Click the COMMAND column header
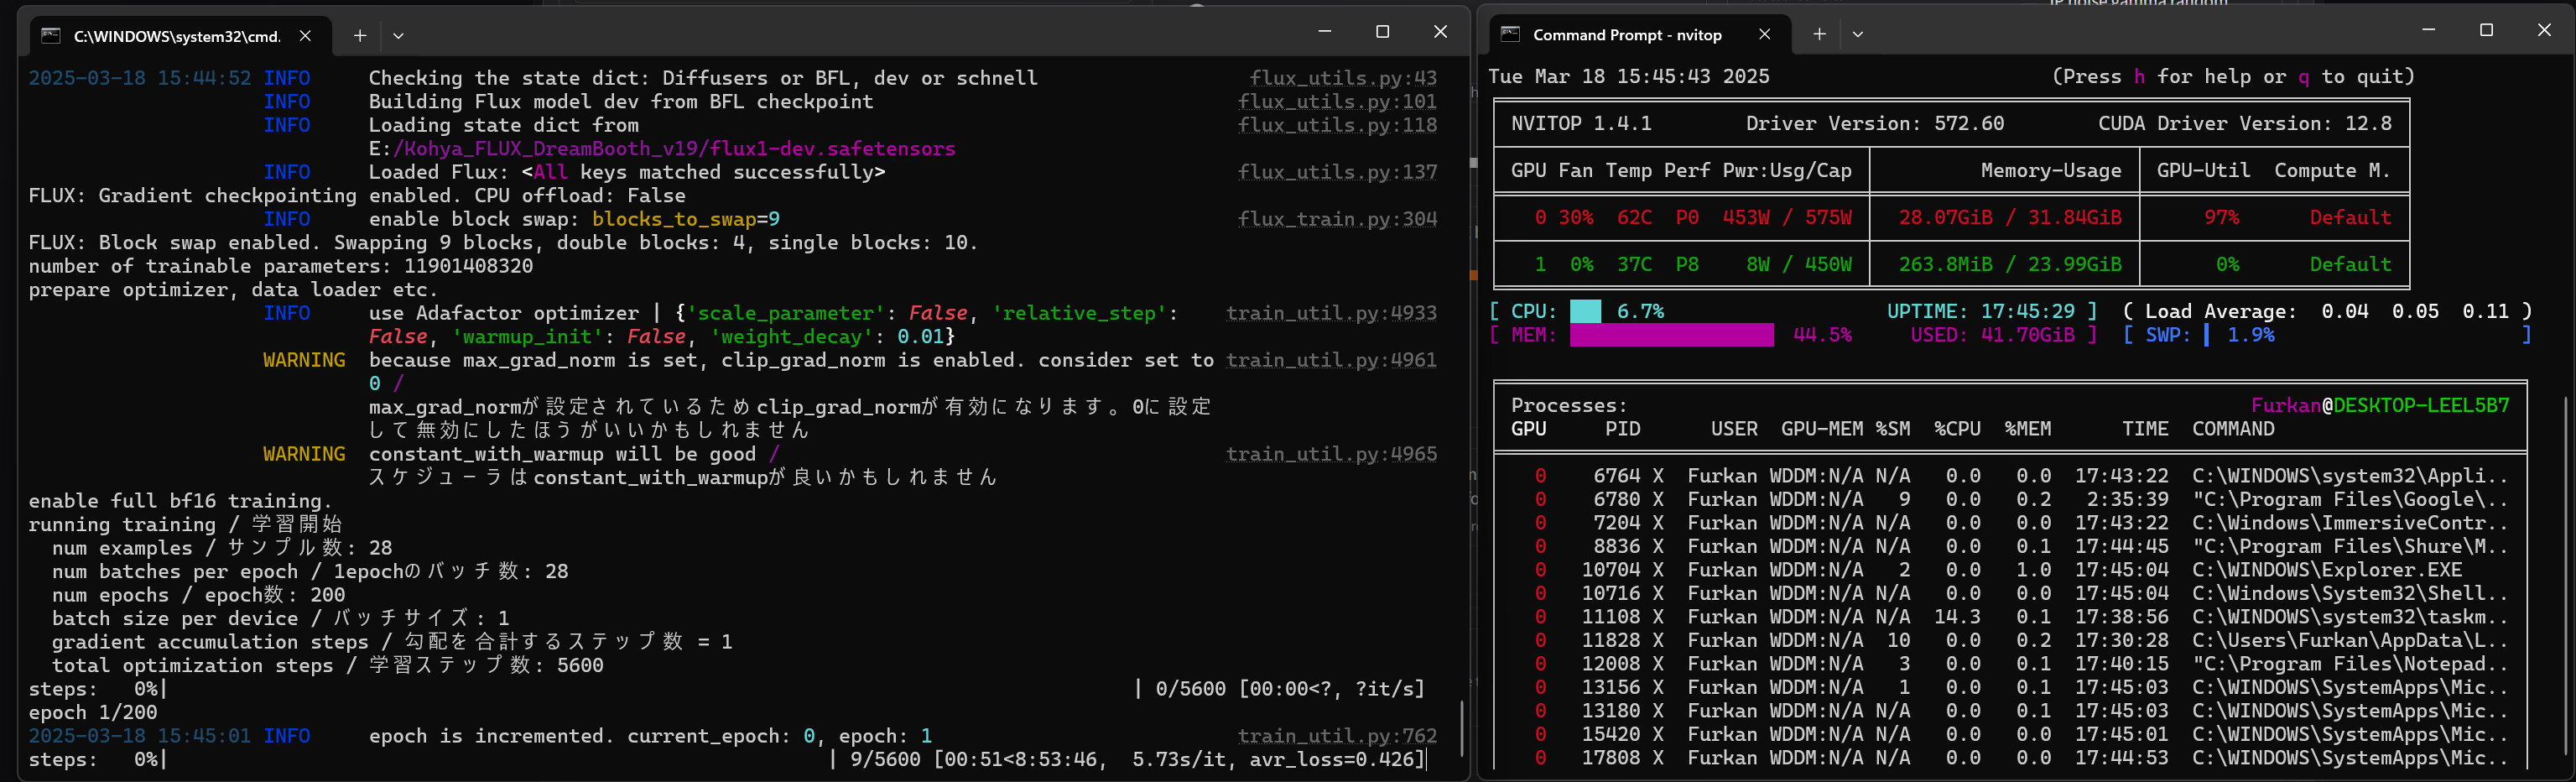 point(2233,429)
